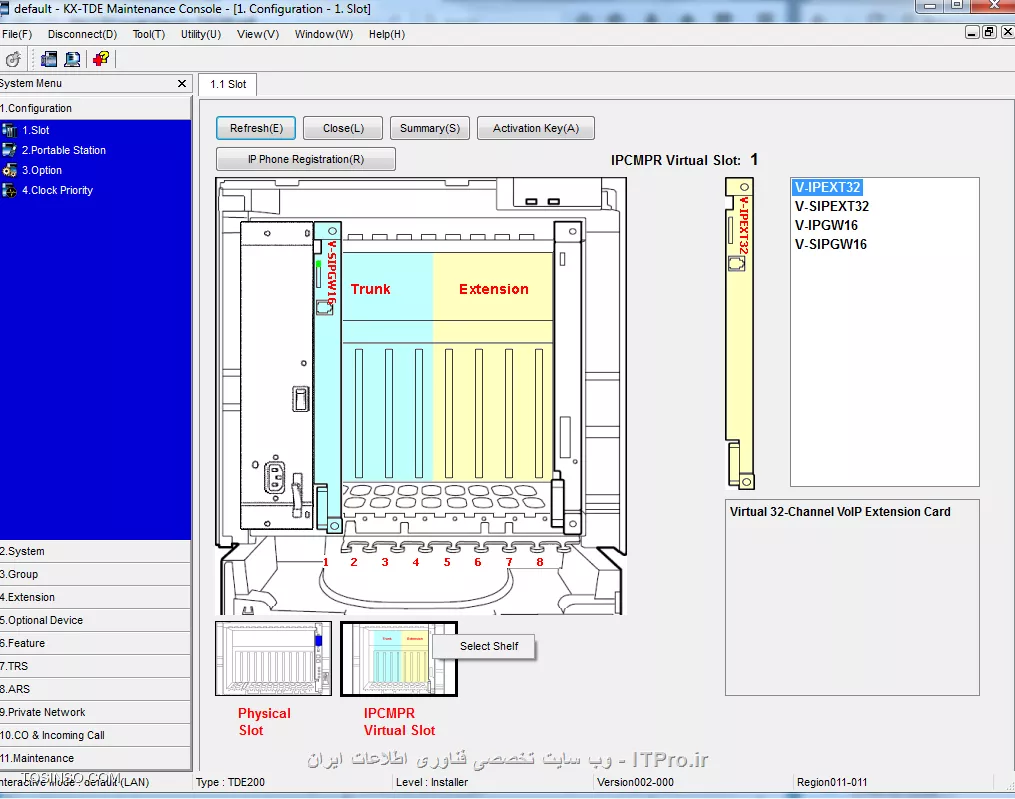Open the Activation Key(A) dialog

pos(535,128)
